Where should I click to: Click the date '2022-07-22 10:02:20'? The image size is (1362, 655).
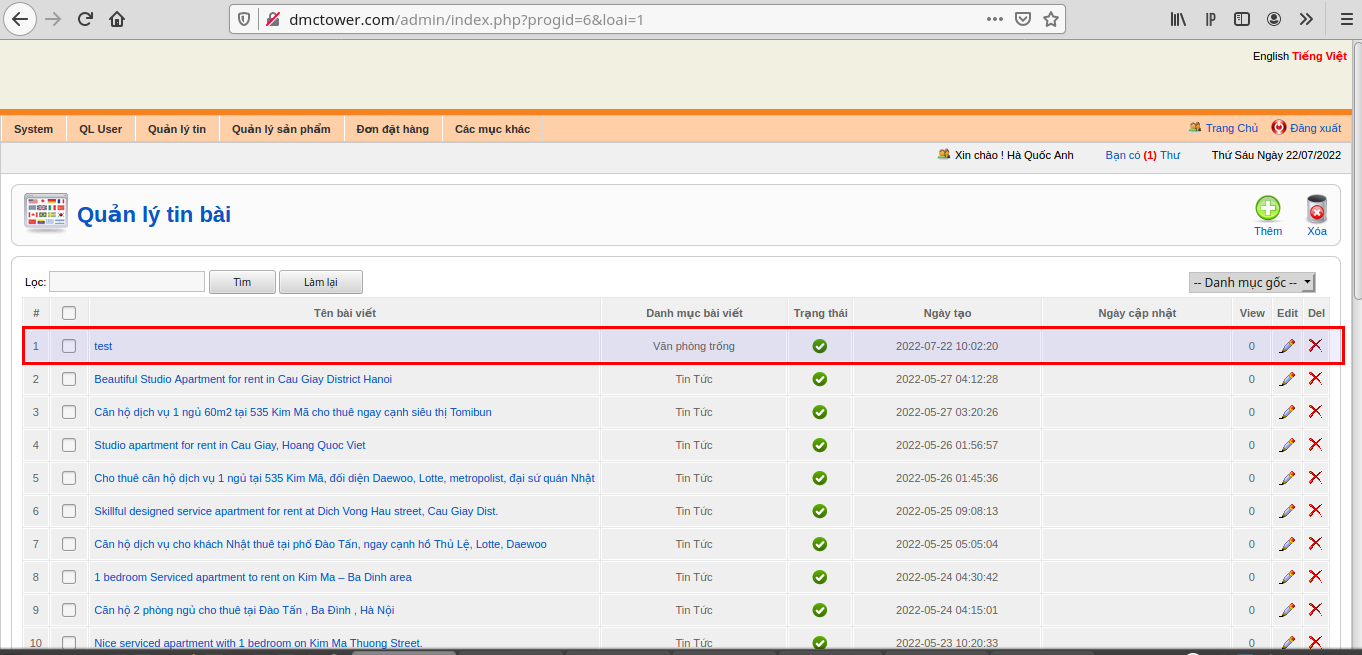(x=947, y=346)
